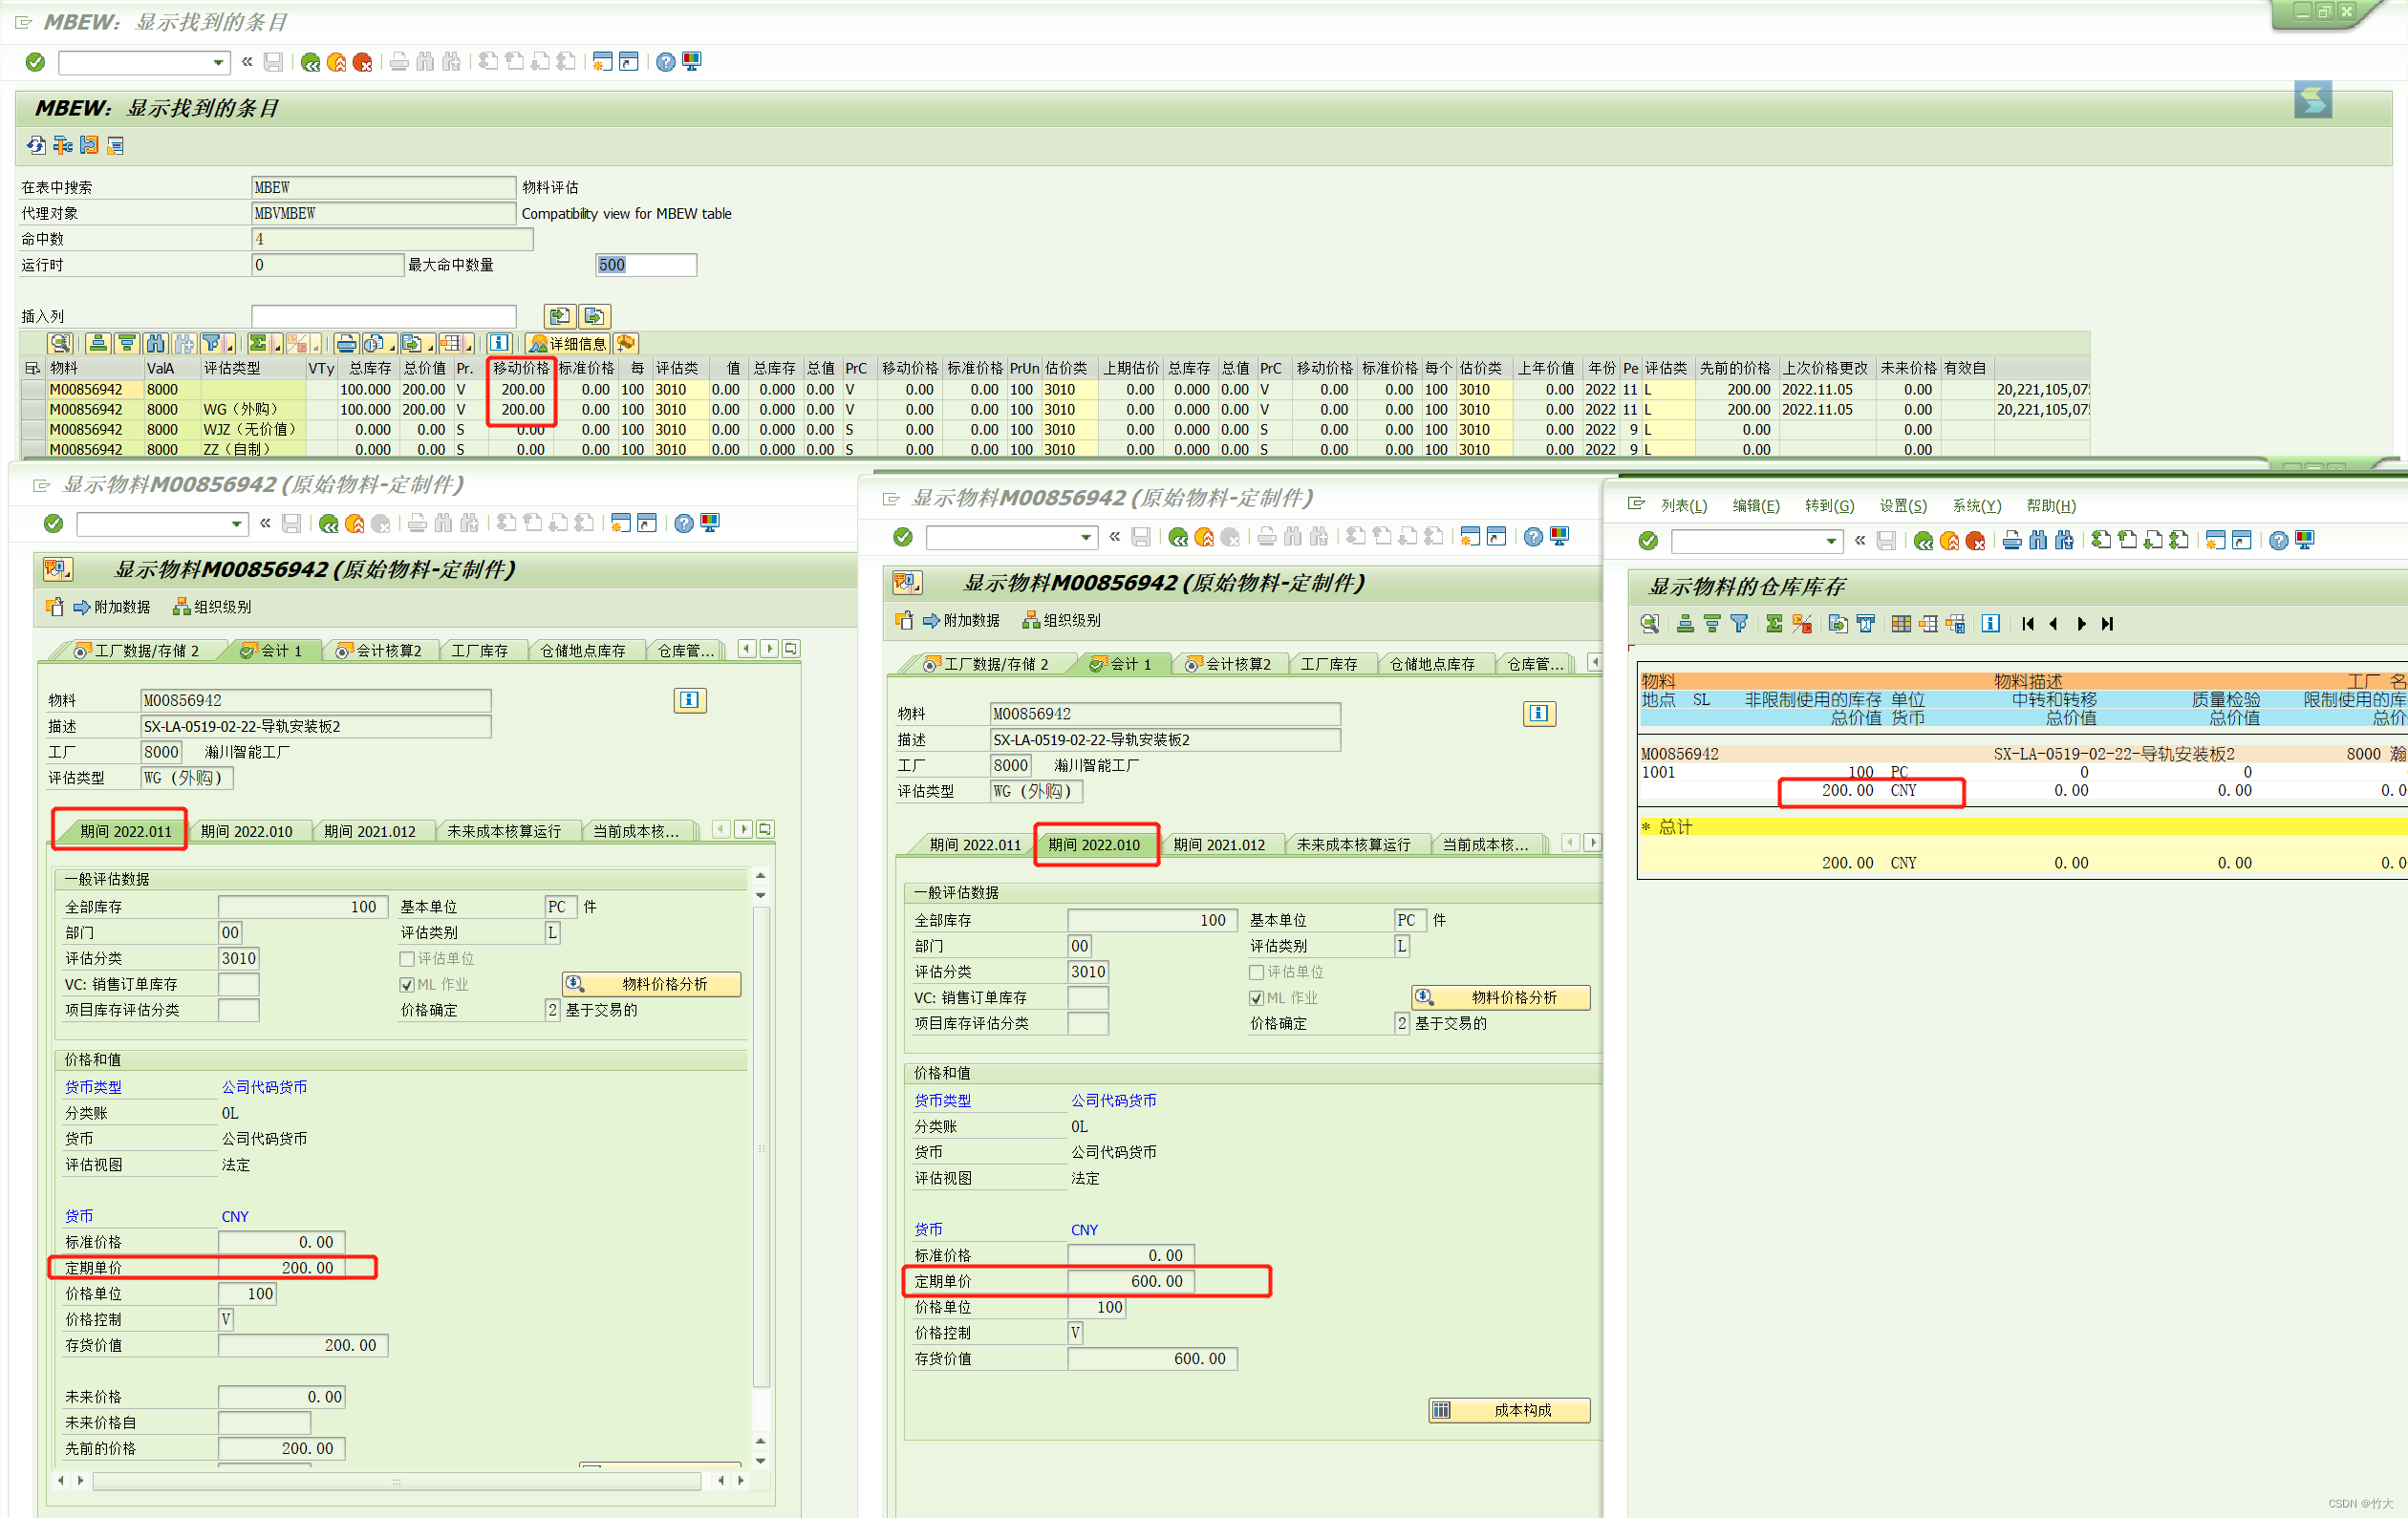Toggle 评估单位 checkbox in left material window
2408x1518 pixels.
(407, 959)
